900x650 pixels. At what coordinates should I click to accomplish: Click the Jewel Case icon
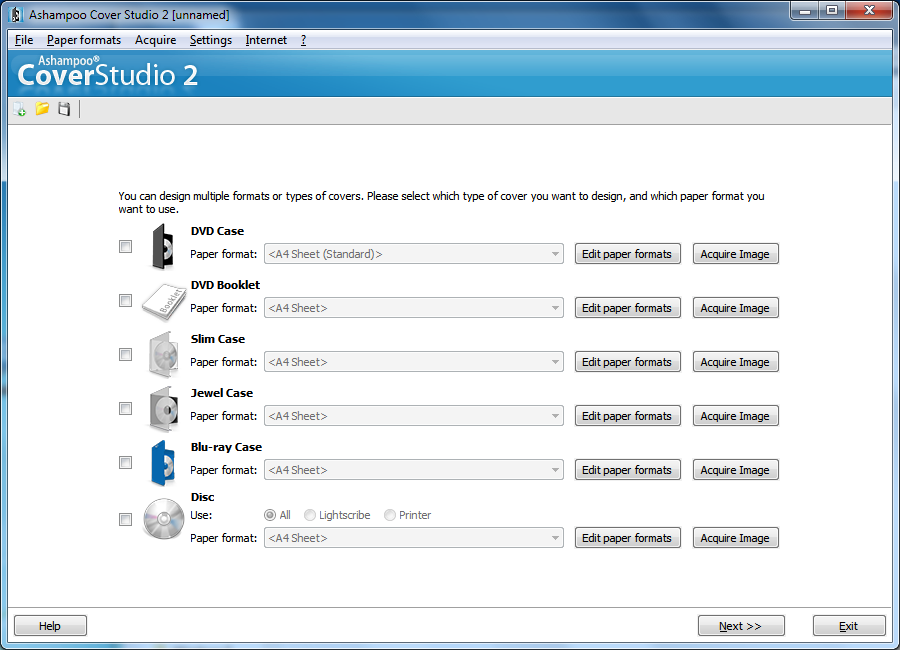[x=164, y=409]
